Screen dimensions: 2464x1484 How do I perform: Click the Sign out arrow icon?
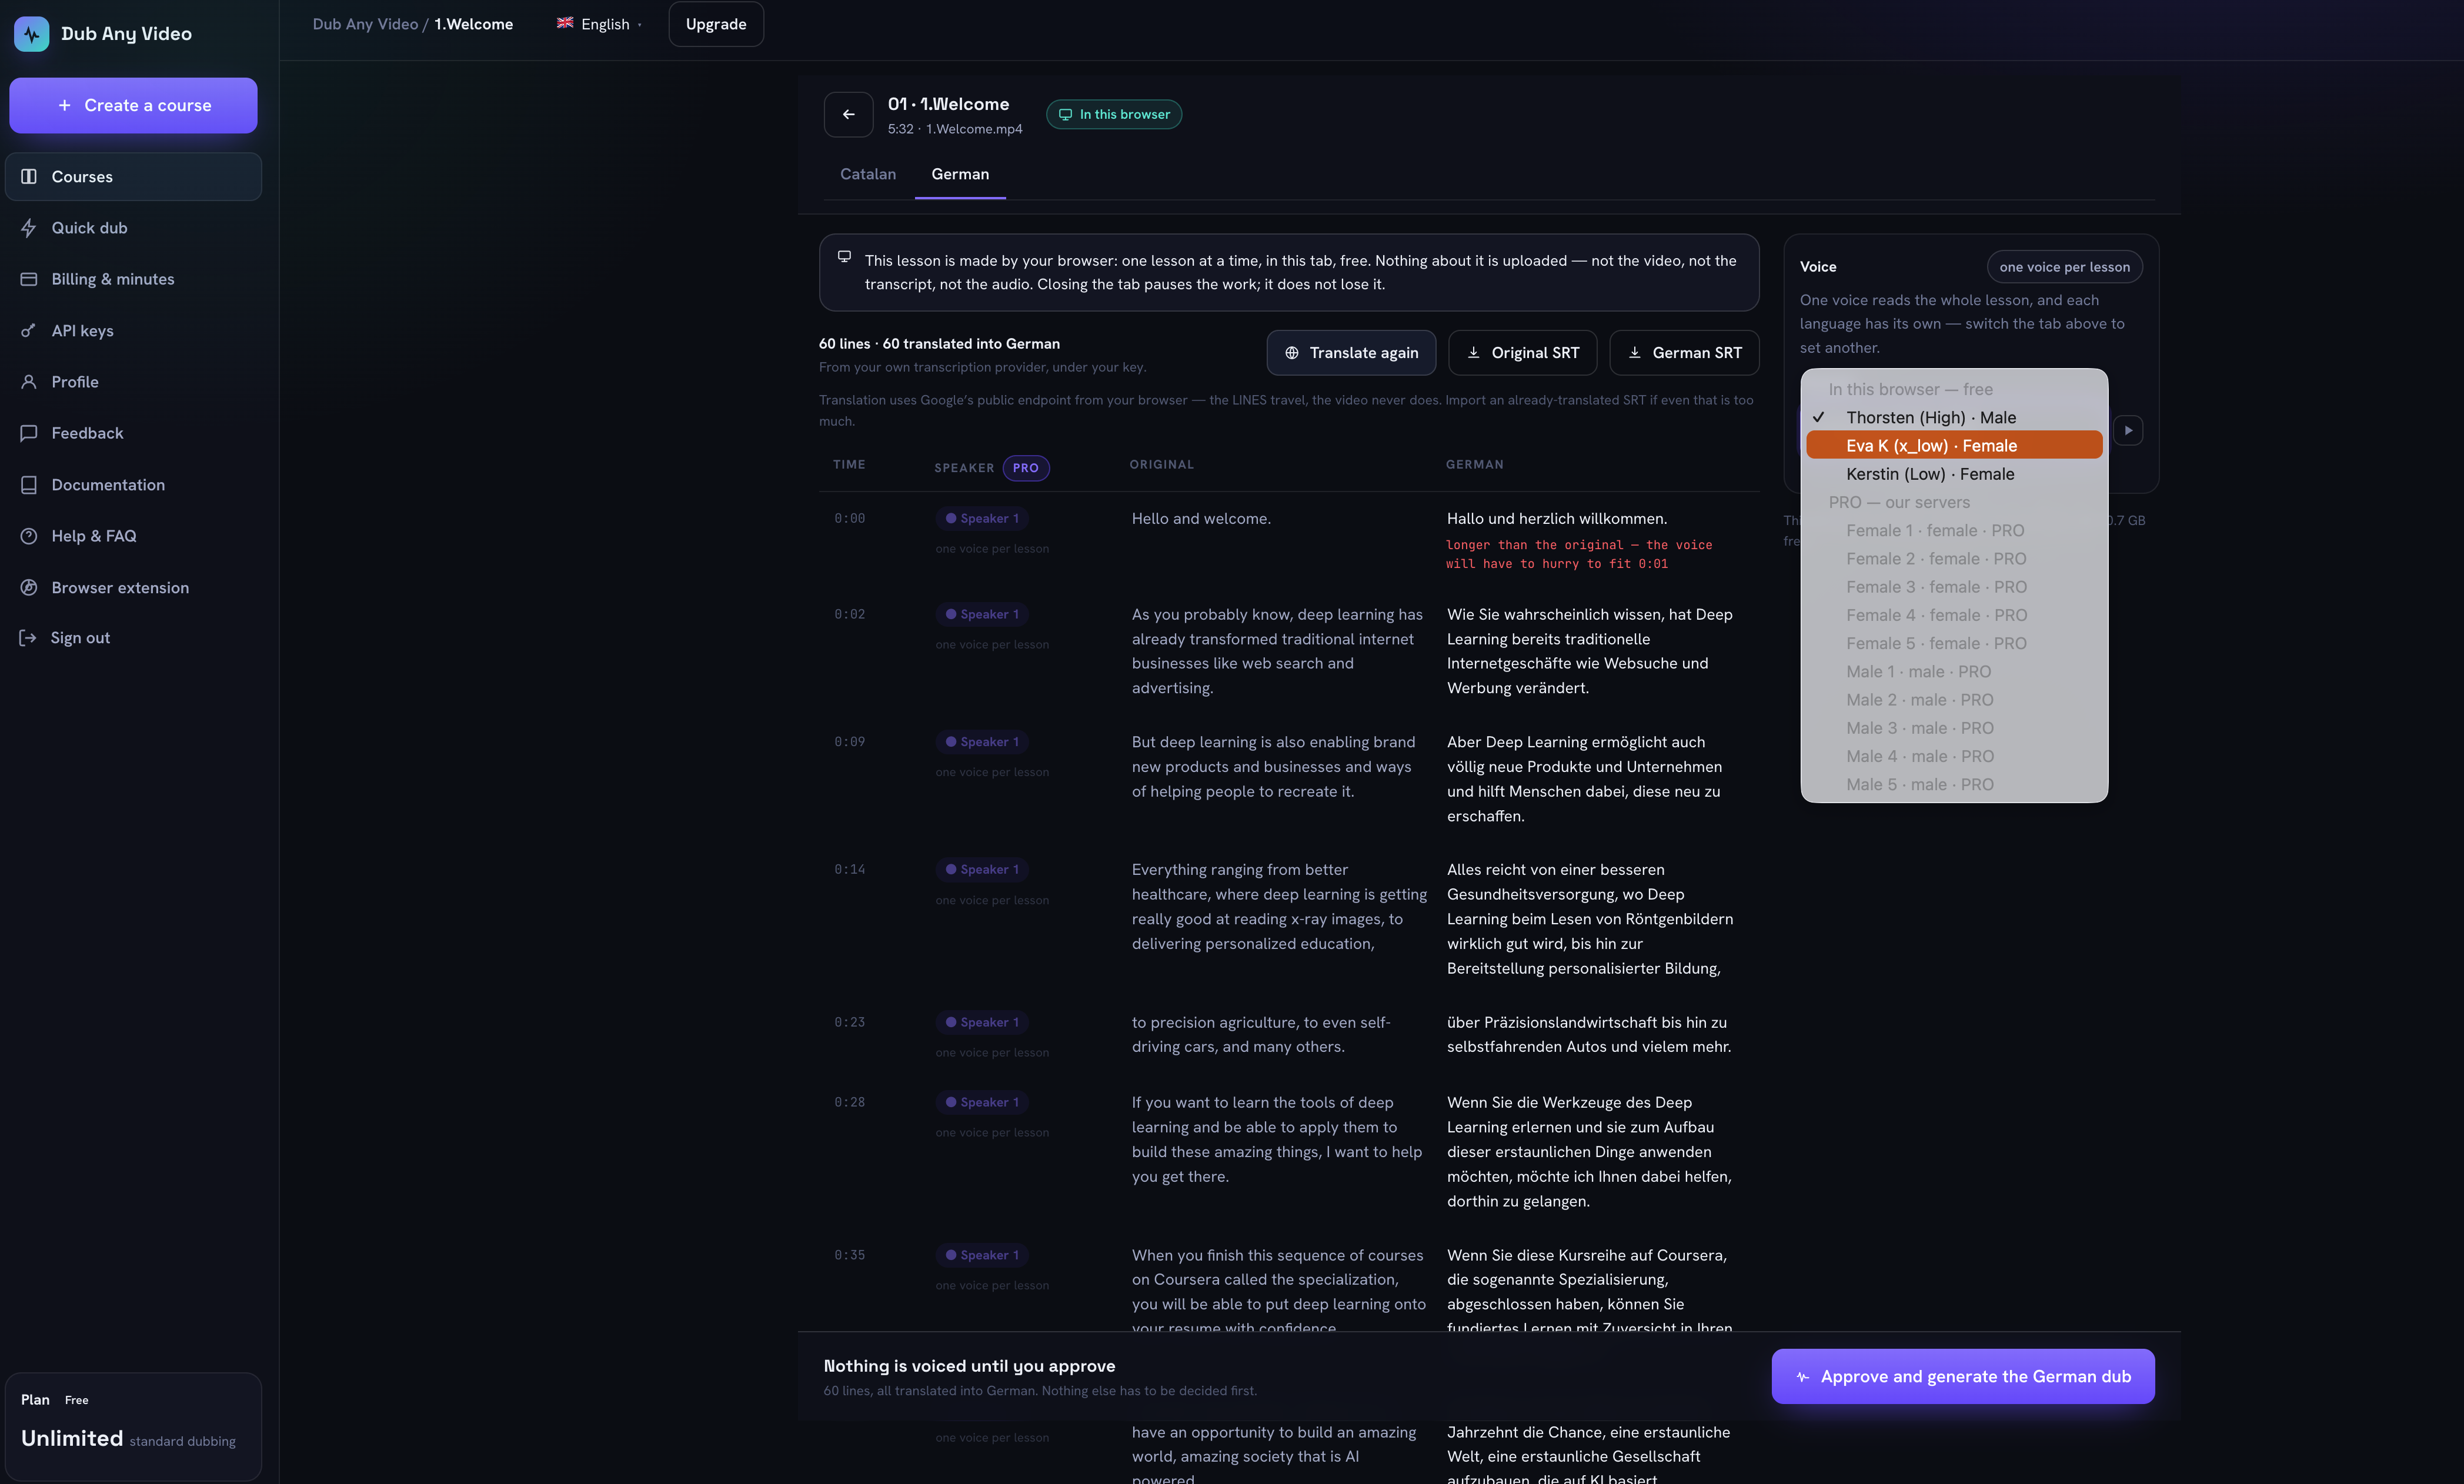[x=28, y=638]
